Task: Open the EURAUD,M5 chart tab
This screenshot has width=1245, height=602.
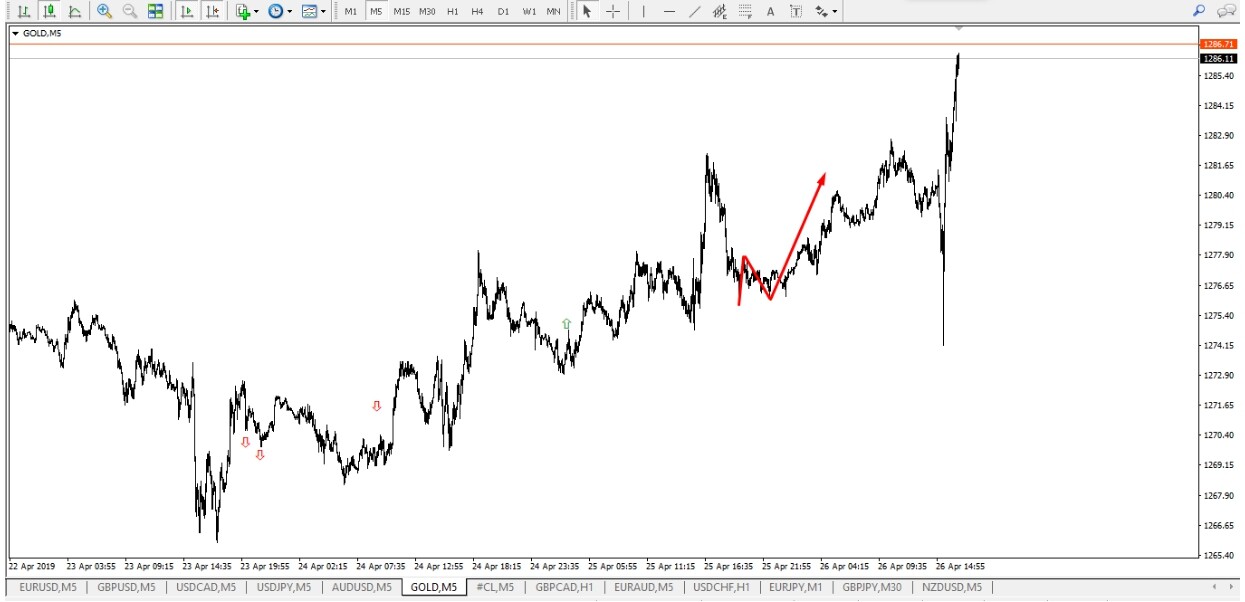Action: click(644, 587)
